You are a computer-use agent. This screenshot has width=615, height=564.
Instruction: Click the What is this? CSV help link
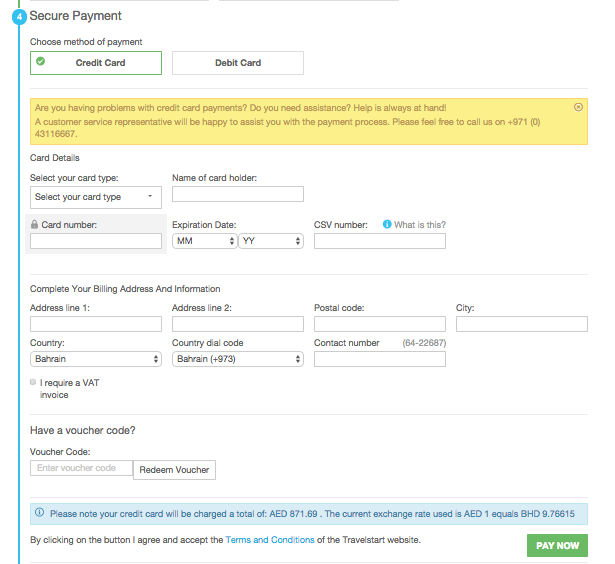(420, 225)
